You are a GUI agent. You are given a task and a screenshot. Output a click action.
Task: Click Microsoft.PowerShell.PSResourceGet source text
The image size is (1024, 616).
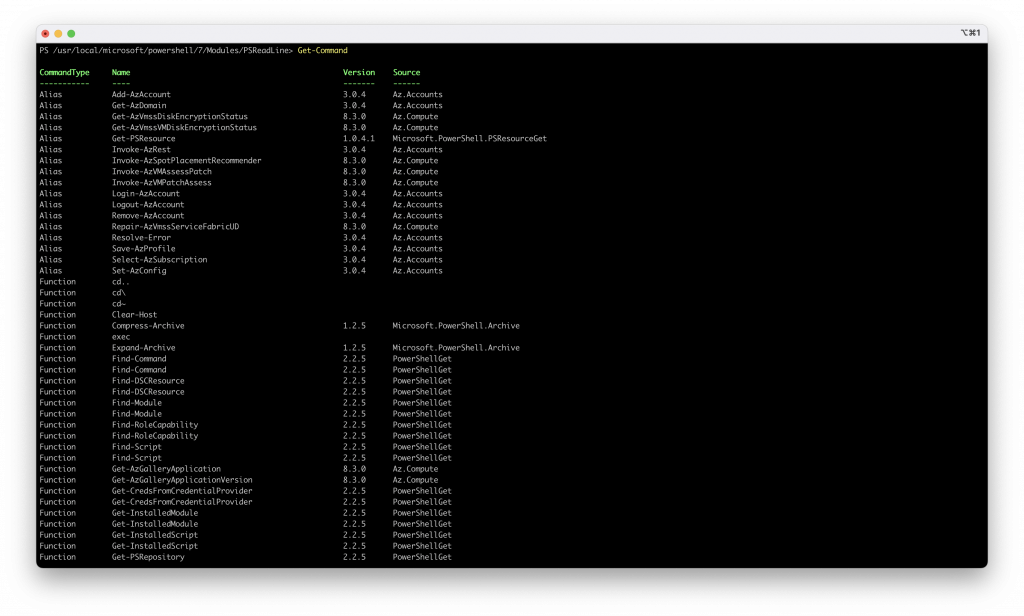470,138
